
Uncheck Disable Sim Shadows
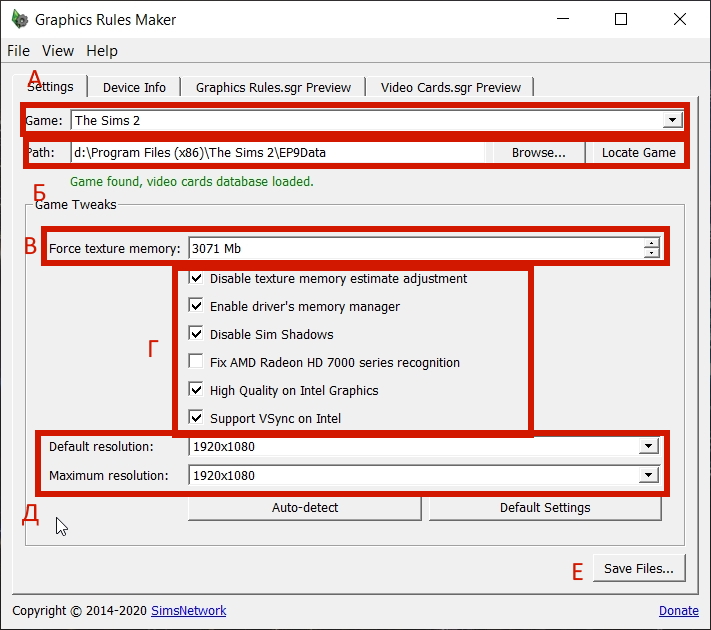tap(196, 334)
